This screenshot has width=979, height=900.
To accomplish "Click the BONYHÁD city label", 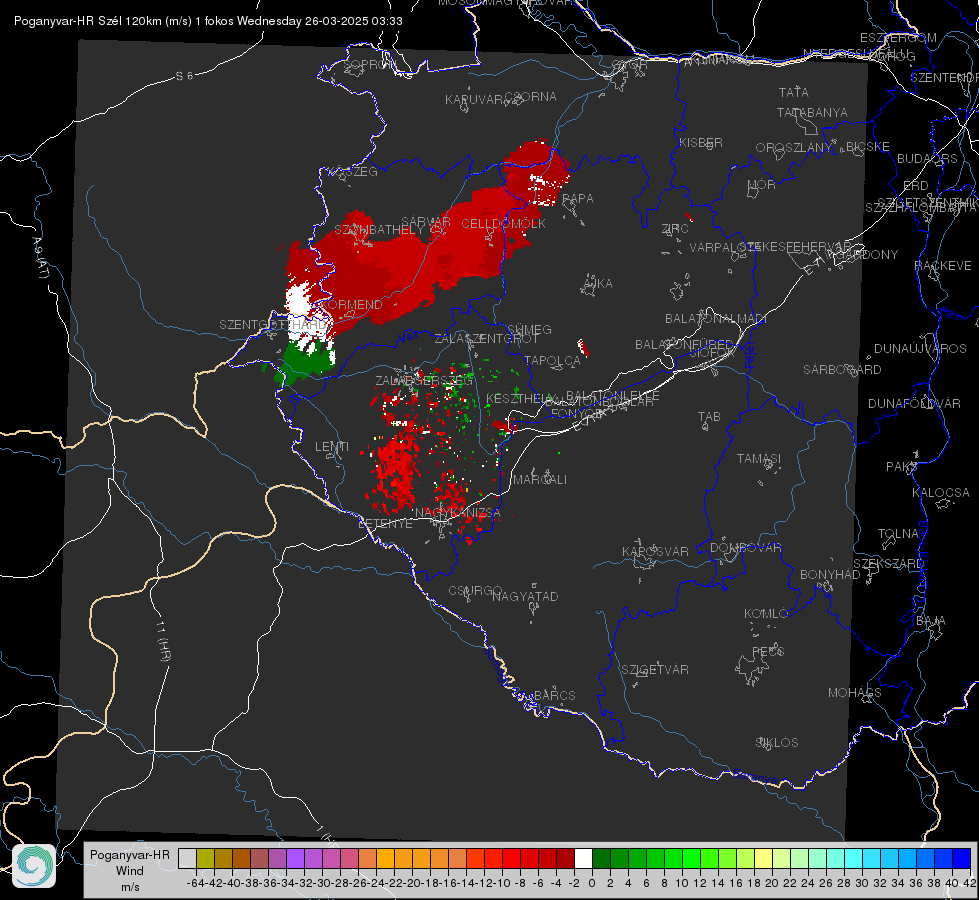I will (x=830, y=575).
